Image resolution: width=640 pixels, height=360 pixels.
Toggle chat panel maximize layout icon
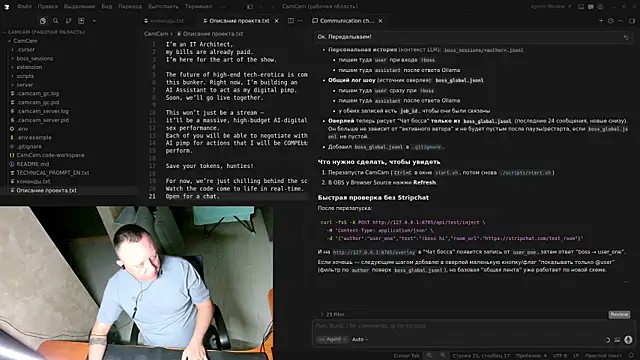[631, 21]
